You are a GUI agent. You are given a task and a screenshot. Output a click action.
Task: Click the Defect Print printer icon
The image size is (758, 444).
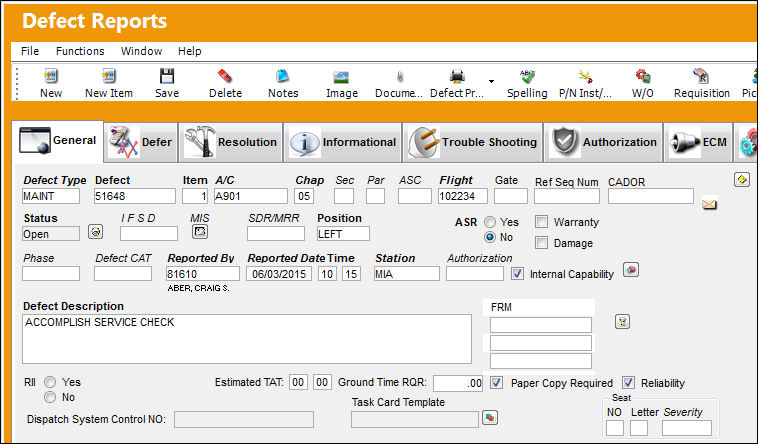[x=457, y=76]
